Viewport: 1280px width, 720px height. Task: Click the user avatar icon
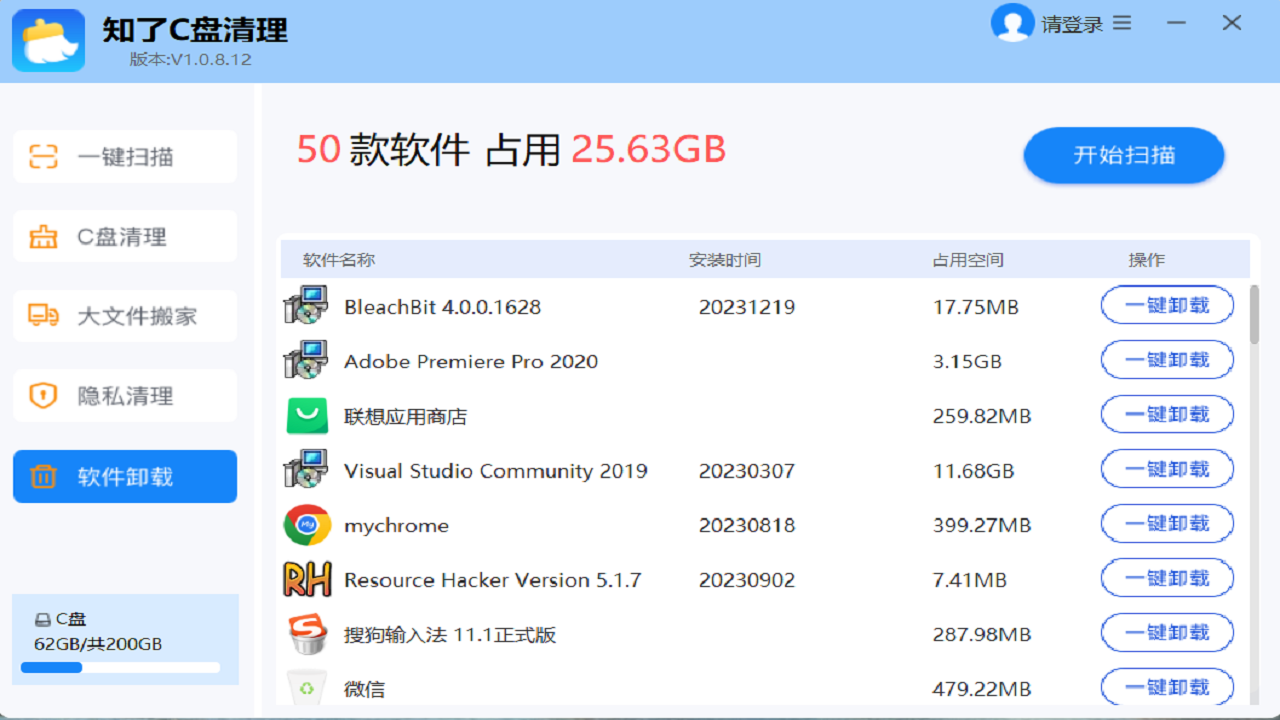(1012, 22)
